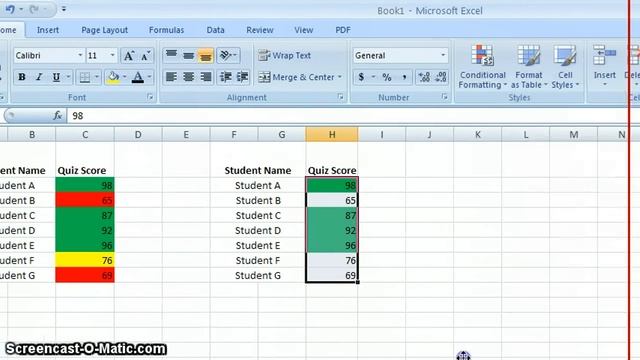Open Font dialog launcher

150,97
